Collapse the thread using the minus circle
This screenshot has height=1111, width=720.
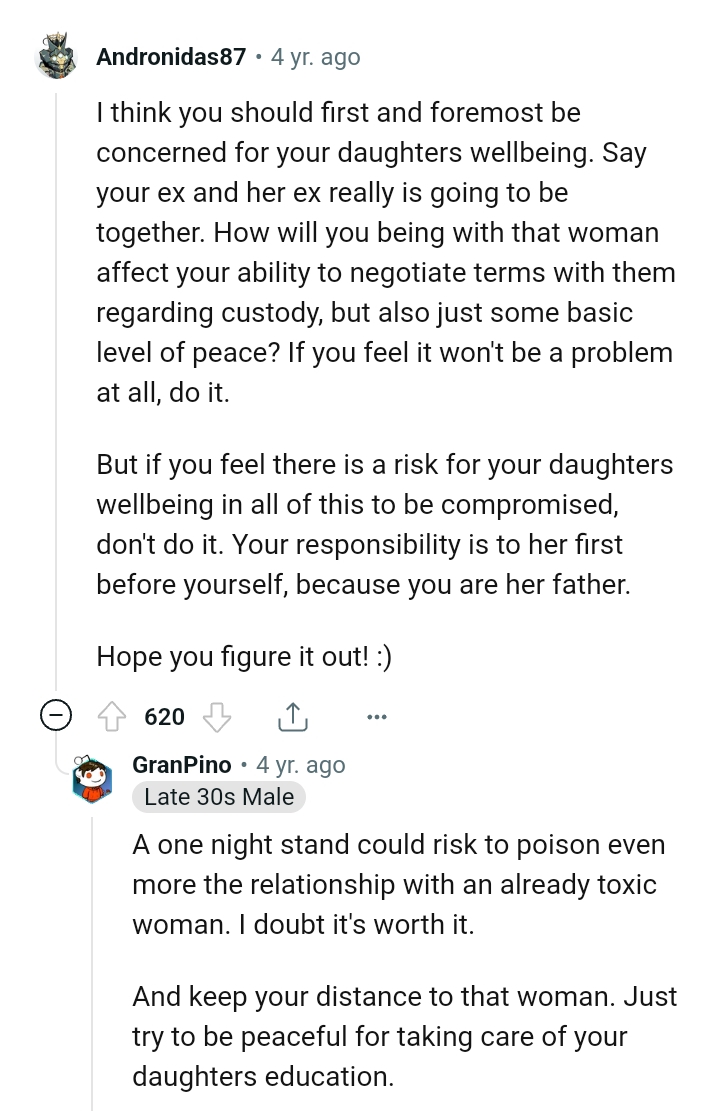(x=55, y=717)
